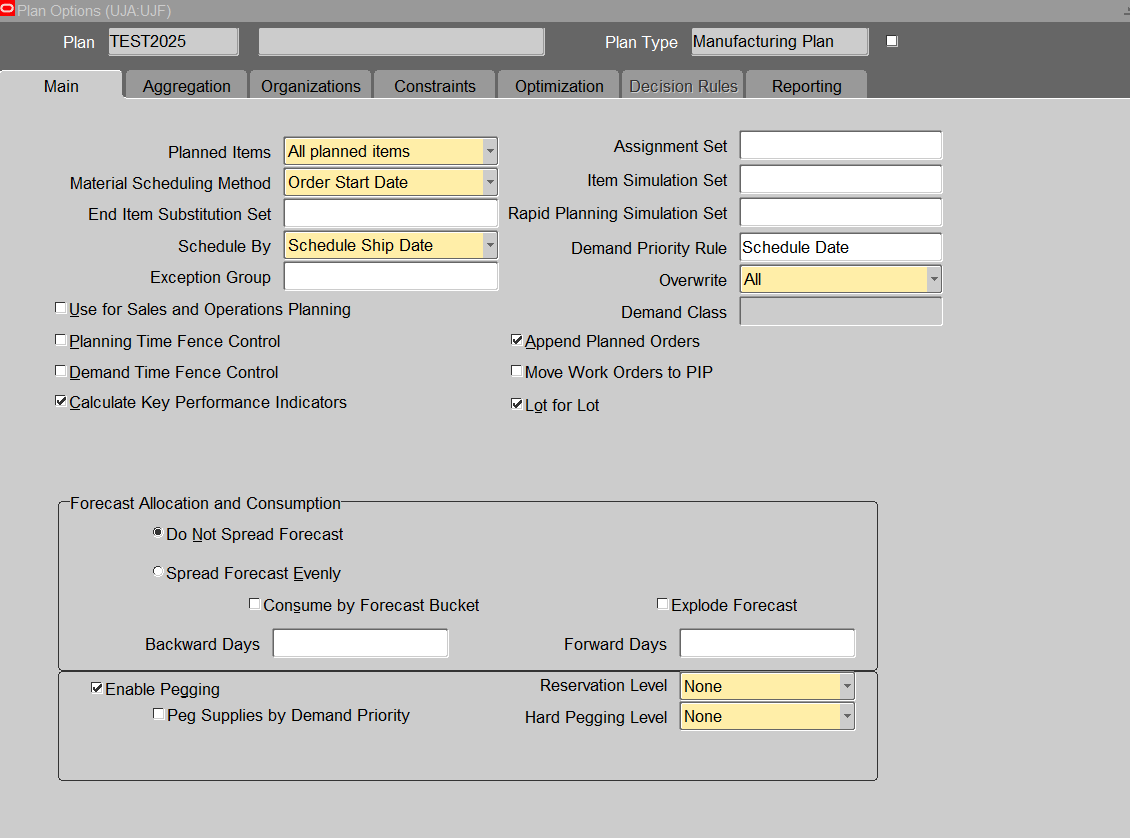1130x838 pixels.
Task: Click the Demand Priority Rule field
Action: pyautogui.click(x=841, y=247)
